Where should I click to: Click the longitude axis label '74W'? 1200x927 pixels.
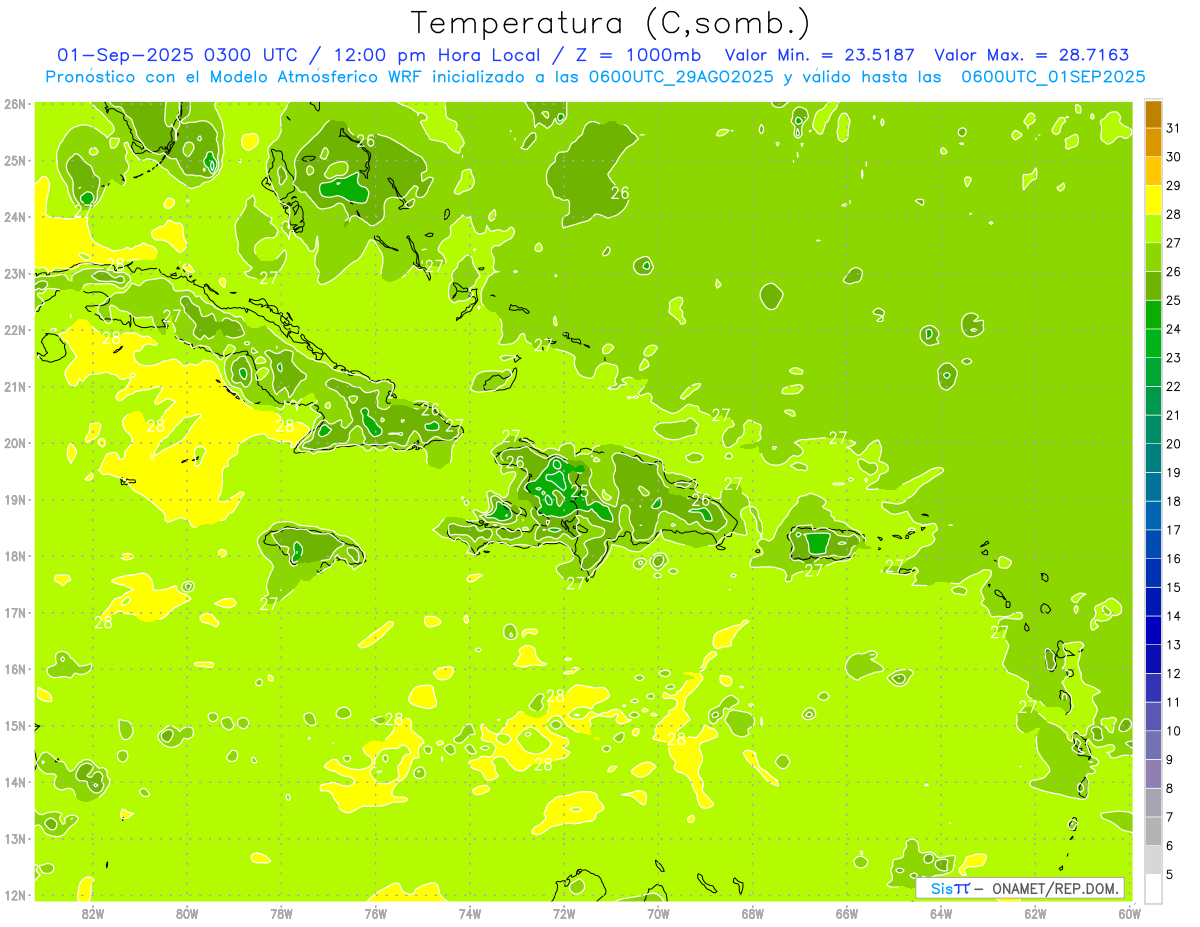[470, 913]
